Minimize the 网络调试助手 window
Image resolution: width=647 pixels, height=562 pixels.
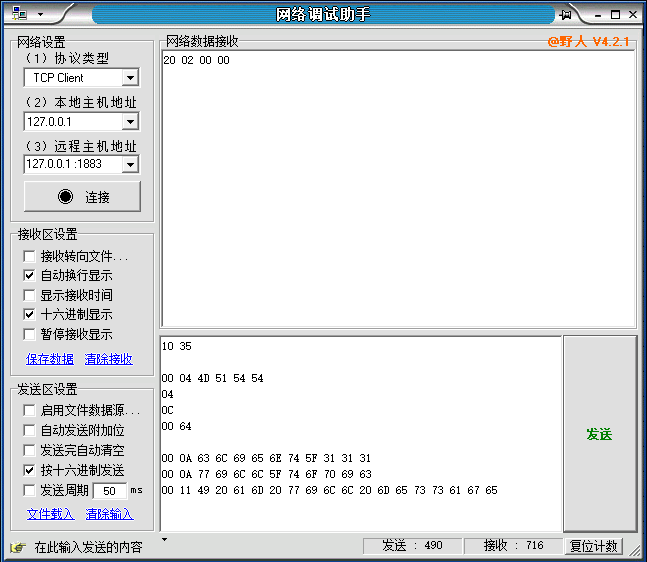point(598,15)
